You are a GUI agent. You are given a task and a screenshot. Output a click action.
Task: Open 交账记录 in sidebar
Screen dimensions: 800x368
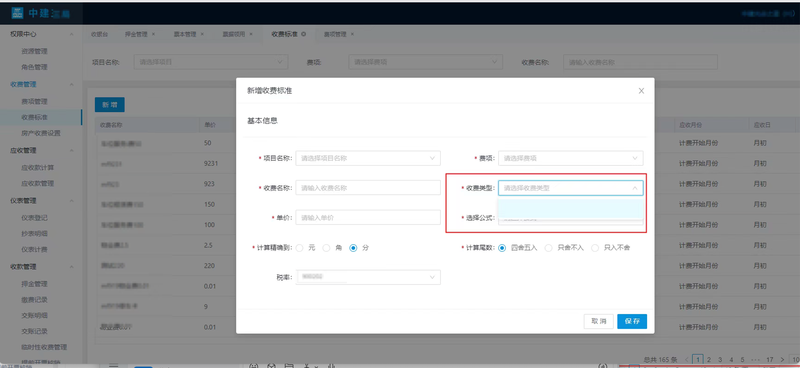[34, 331]
